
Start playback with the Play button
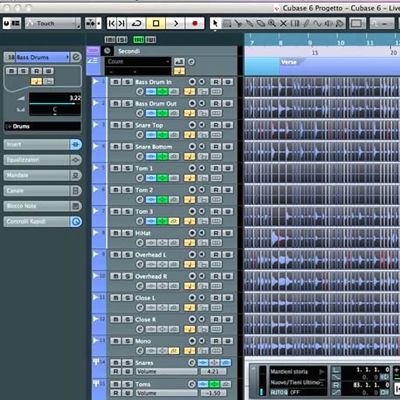(x=176, y=23)
